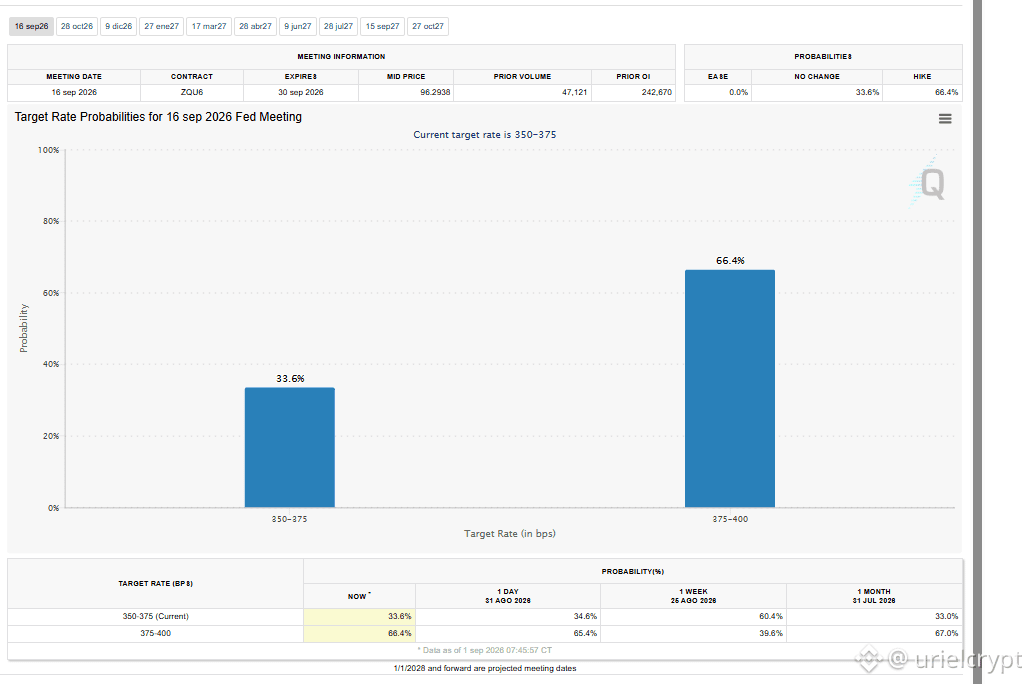This screenshot has width=1030, height=684.
Task: Click the 375-400 blue probability bar
Action: (730, 388)
